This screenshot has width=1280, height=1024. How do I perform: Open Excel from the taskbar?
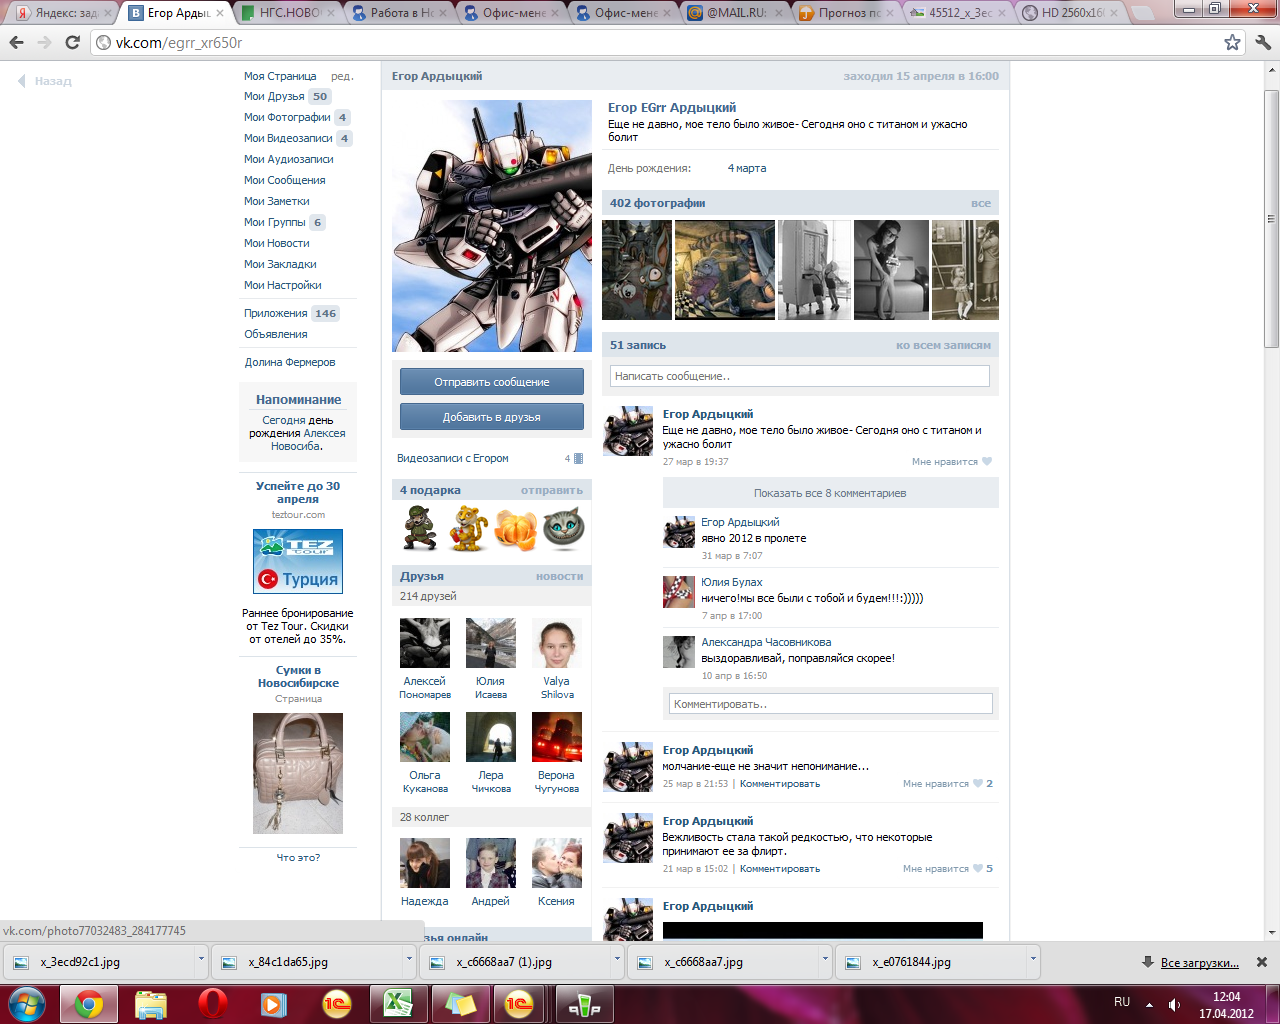398,1004
